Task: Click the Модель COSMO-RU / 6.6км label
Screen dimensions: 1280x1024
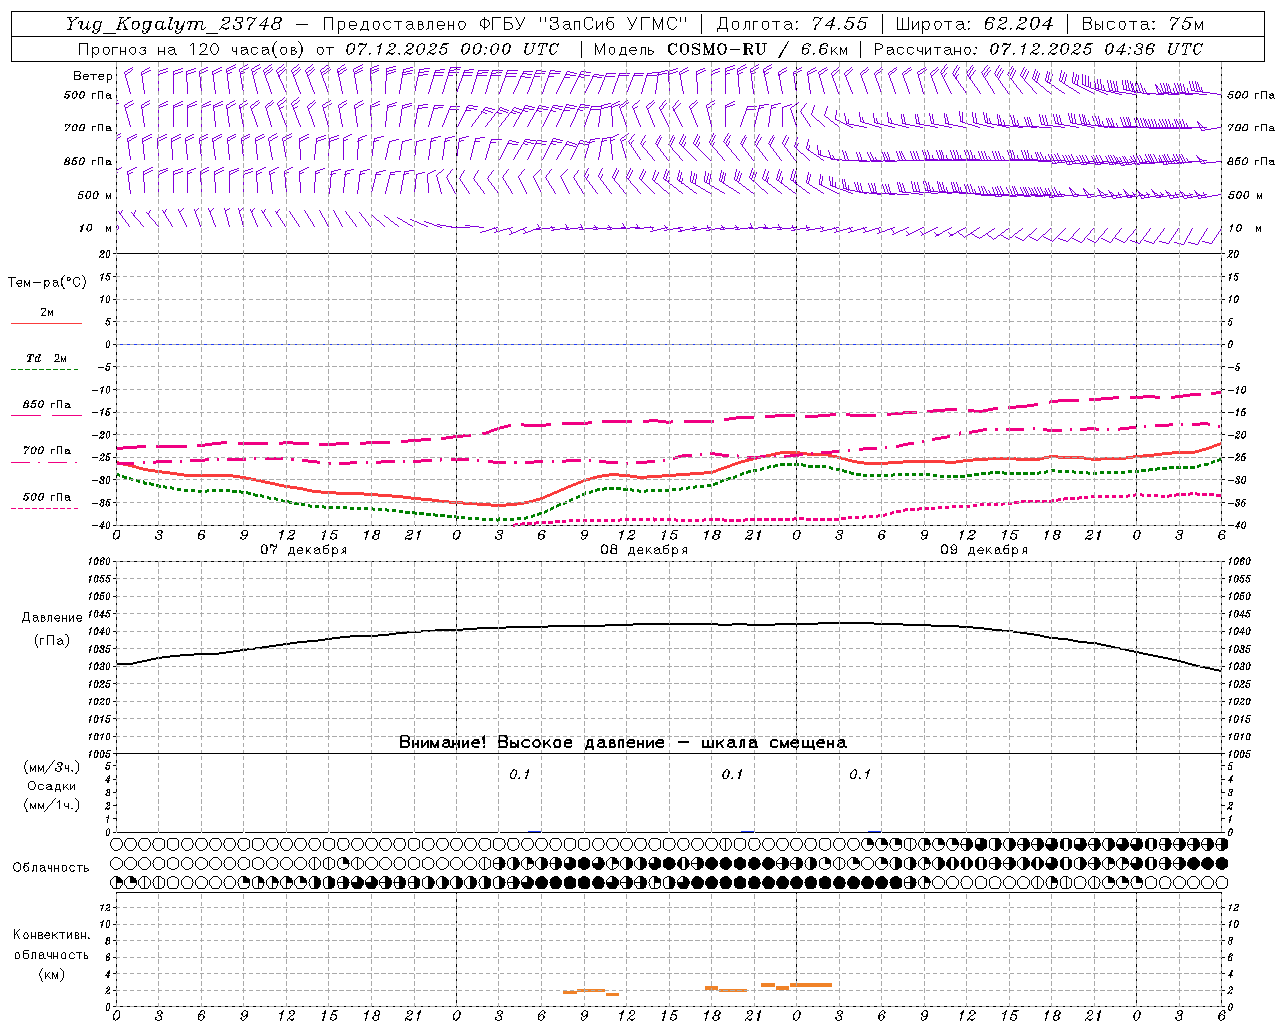Action: coord(720,49)
